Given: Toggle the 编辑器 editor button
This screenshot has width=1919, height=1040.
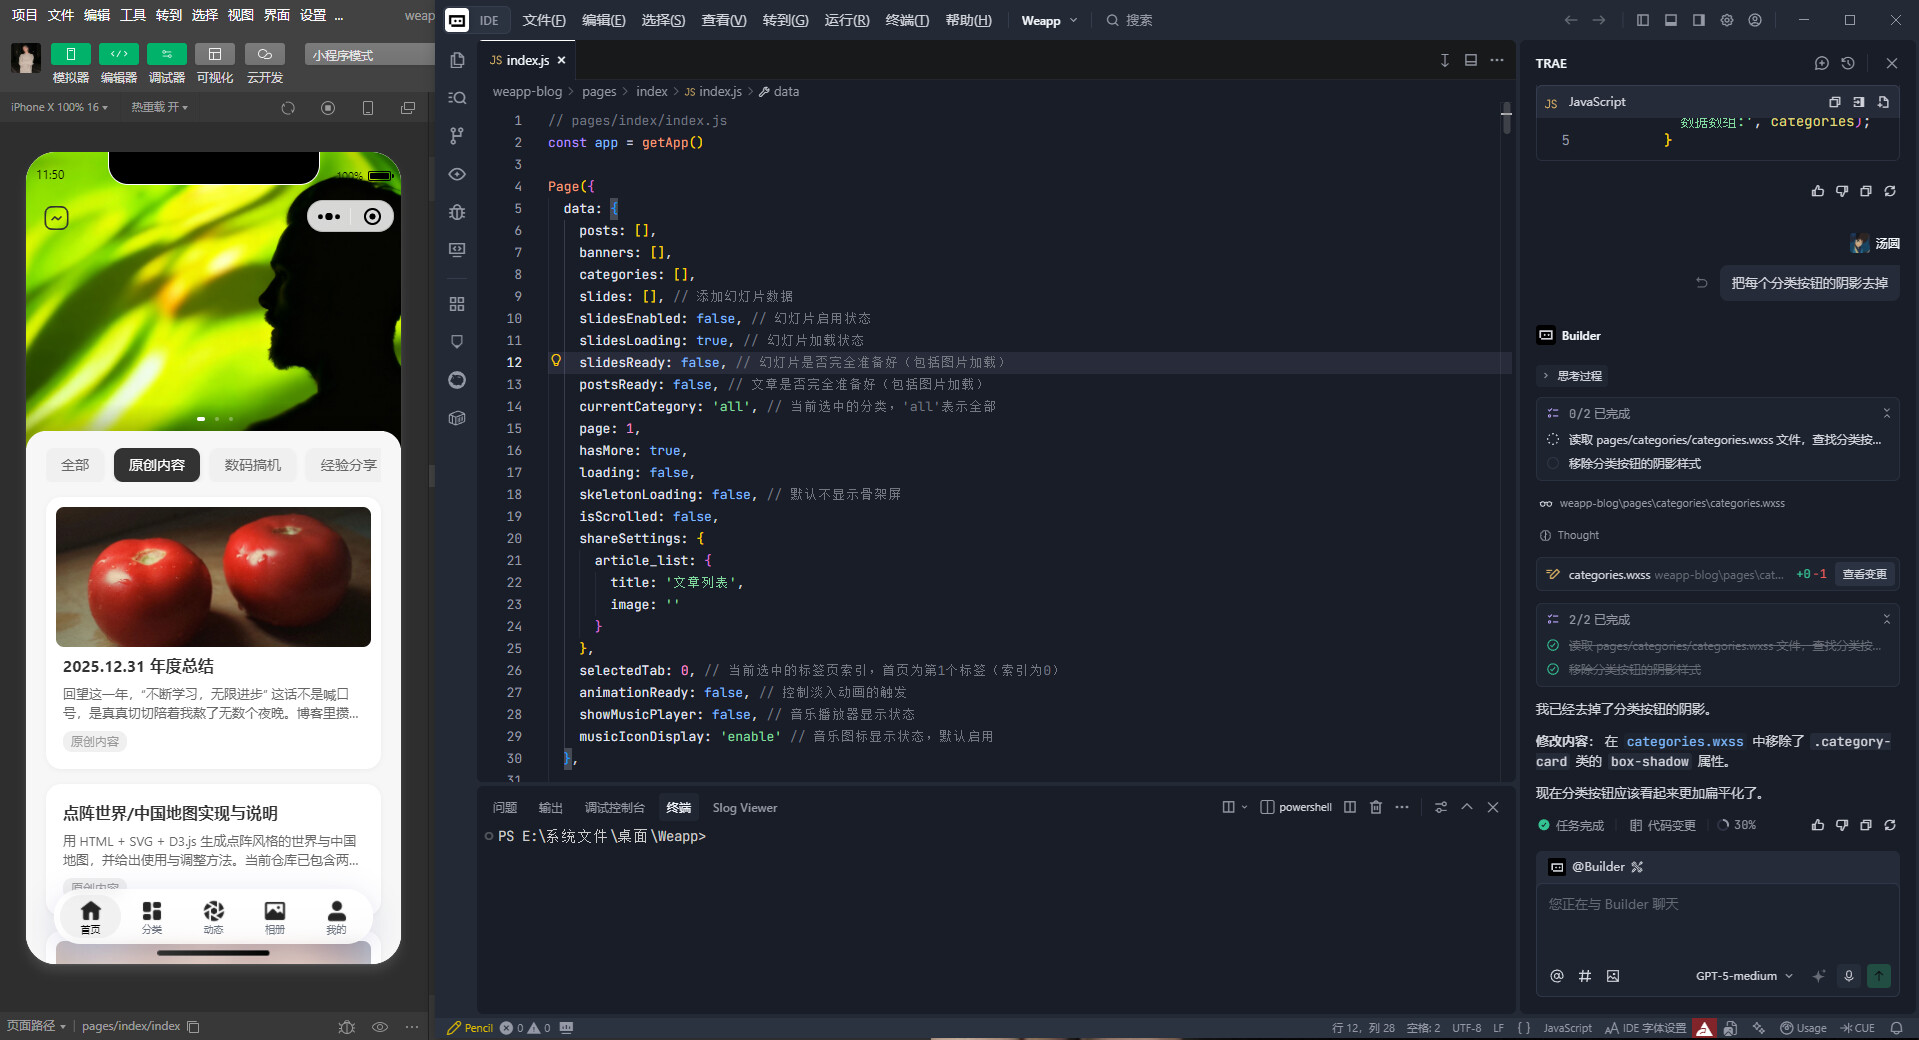Looking at the screenshot, I should pyautogui.click(x=118, y=54).
